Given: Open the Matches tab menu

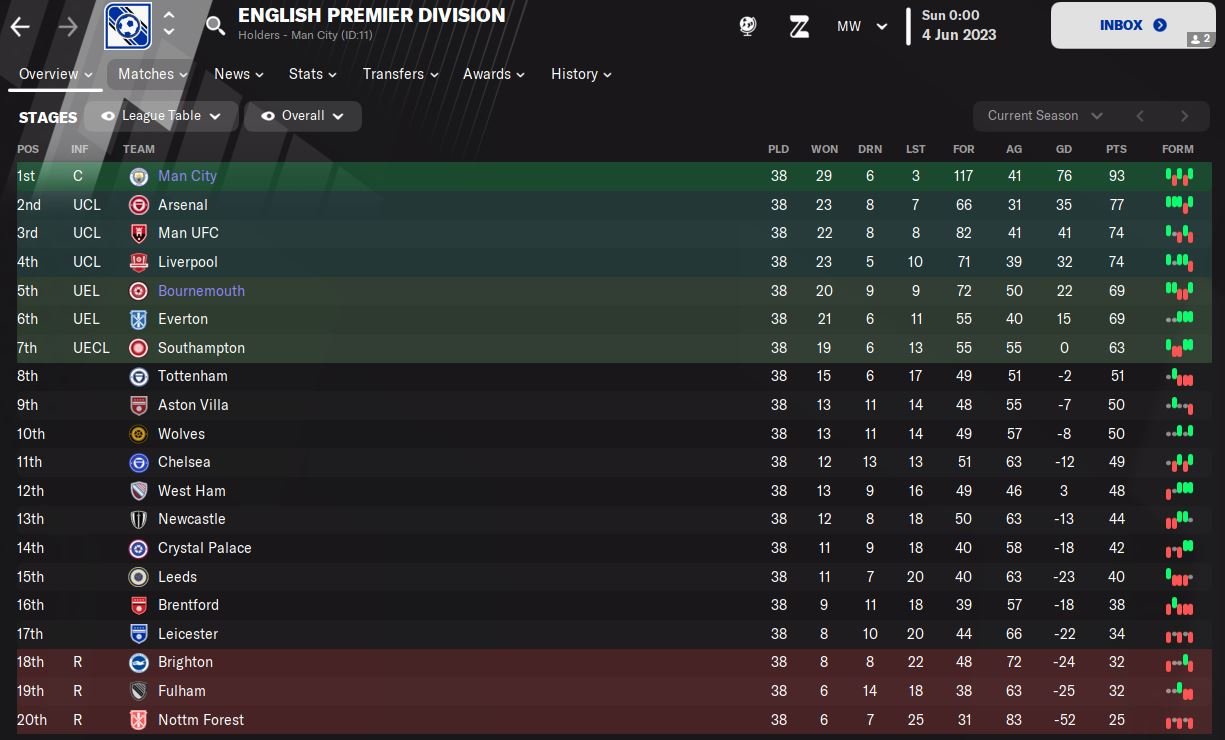Looking at the screenshot, I should (x=152, y=74).
